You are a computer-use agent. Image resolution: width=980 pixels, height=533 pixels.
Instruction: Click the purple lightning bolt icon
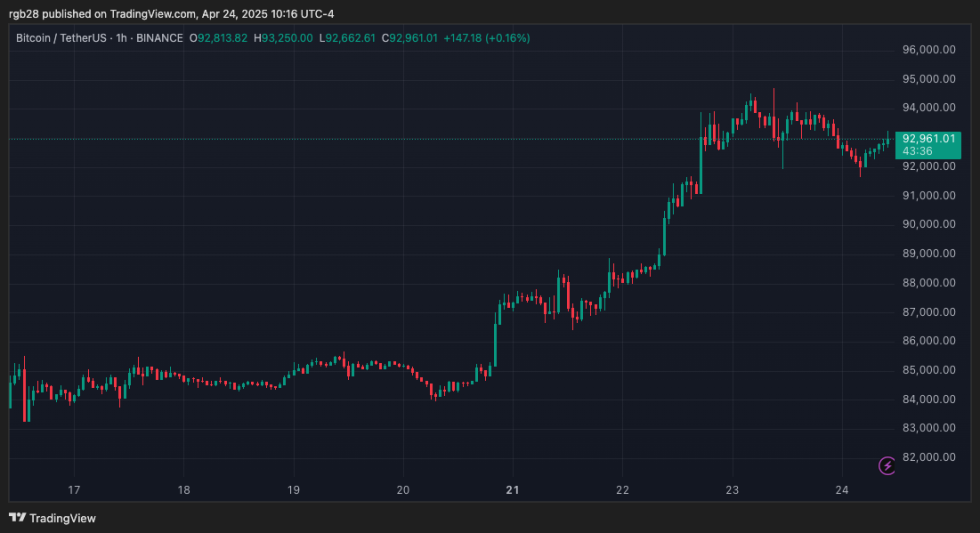[x=887, y=465]
